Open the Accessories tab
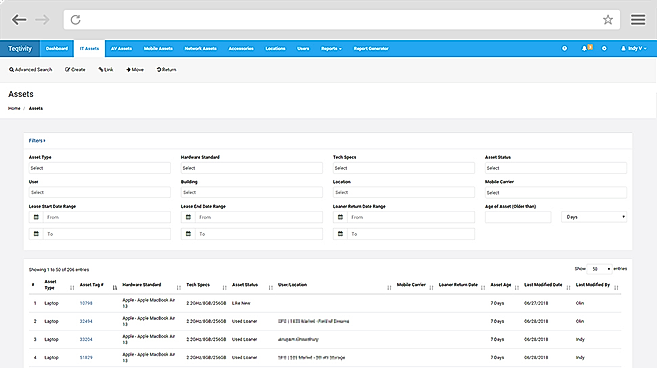The image size is (657, 368). [241, 49]
